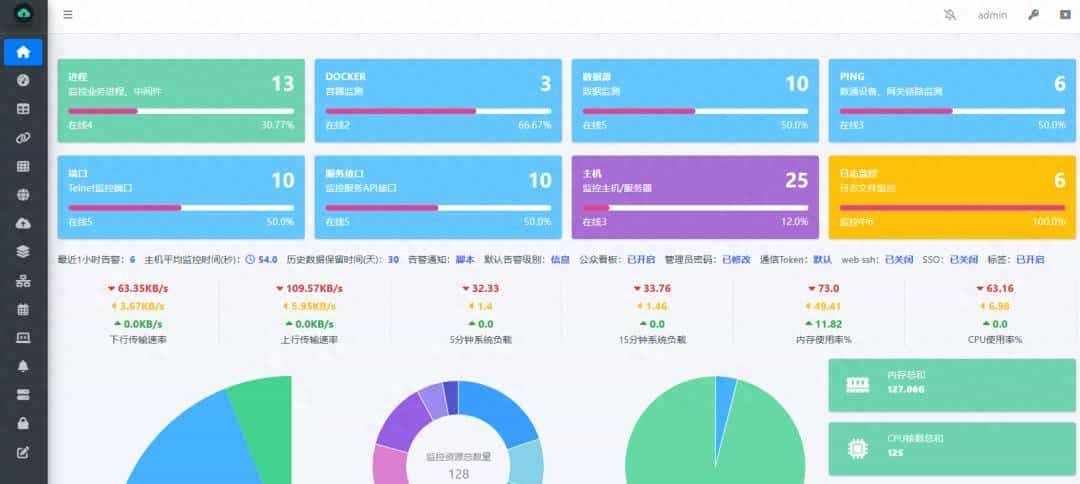1080x484 pixels.
Task: Open the 端口 Telnet card
Action: 181,197
